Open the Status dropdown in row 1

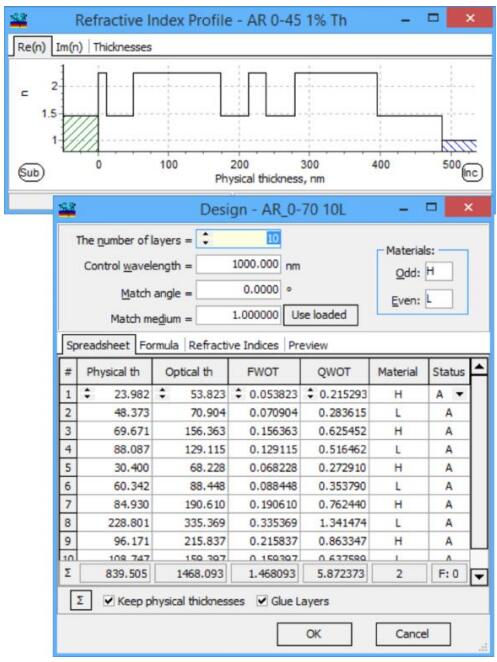click(459, 394)
